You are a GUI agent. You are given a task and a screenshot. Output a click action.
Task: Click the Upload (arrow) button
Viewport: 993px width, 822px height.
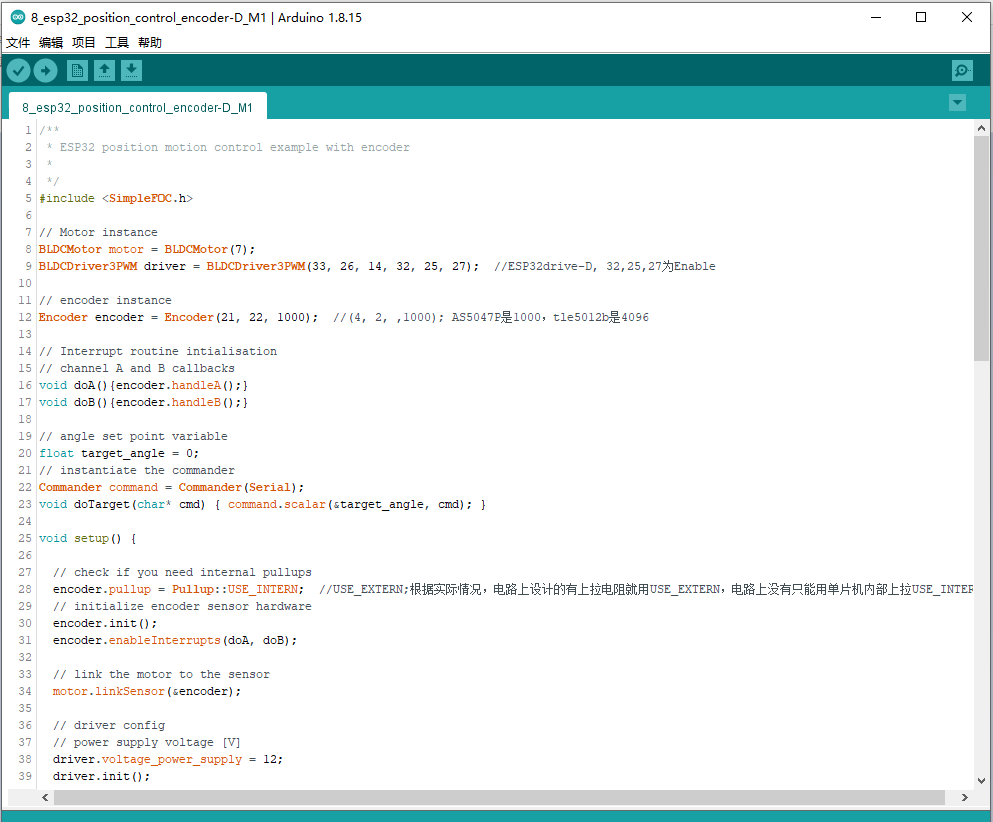click(x=46, y=70)
